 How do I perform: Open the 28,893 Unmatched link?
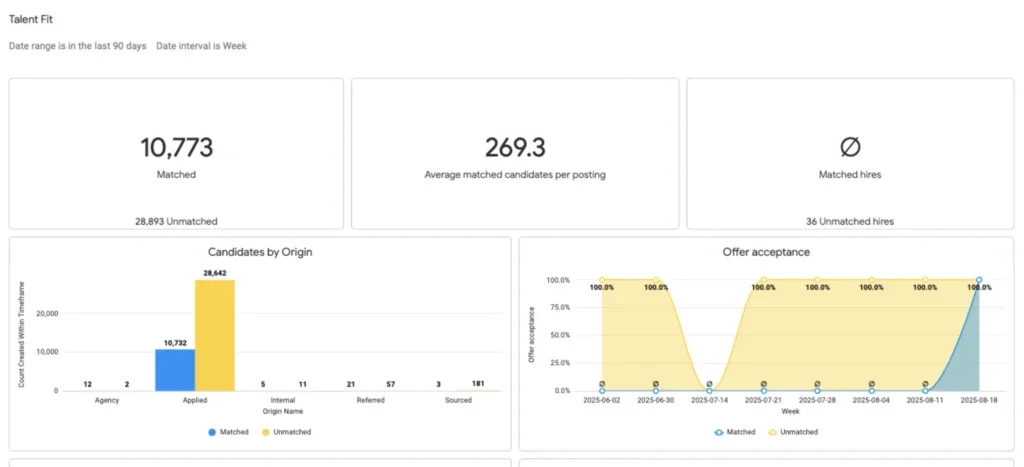176,221
